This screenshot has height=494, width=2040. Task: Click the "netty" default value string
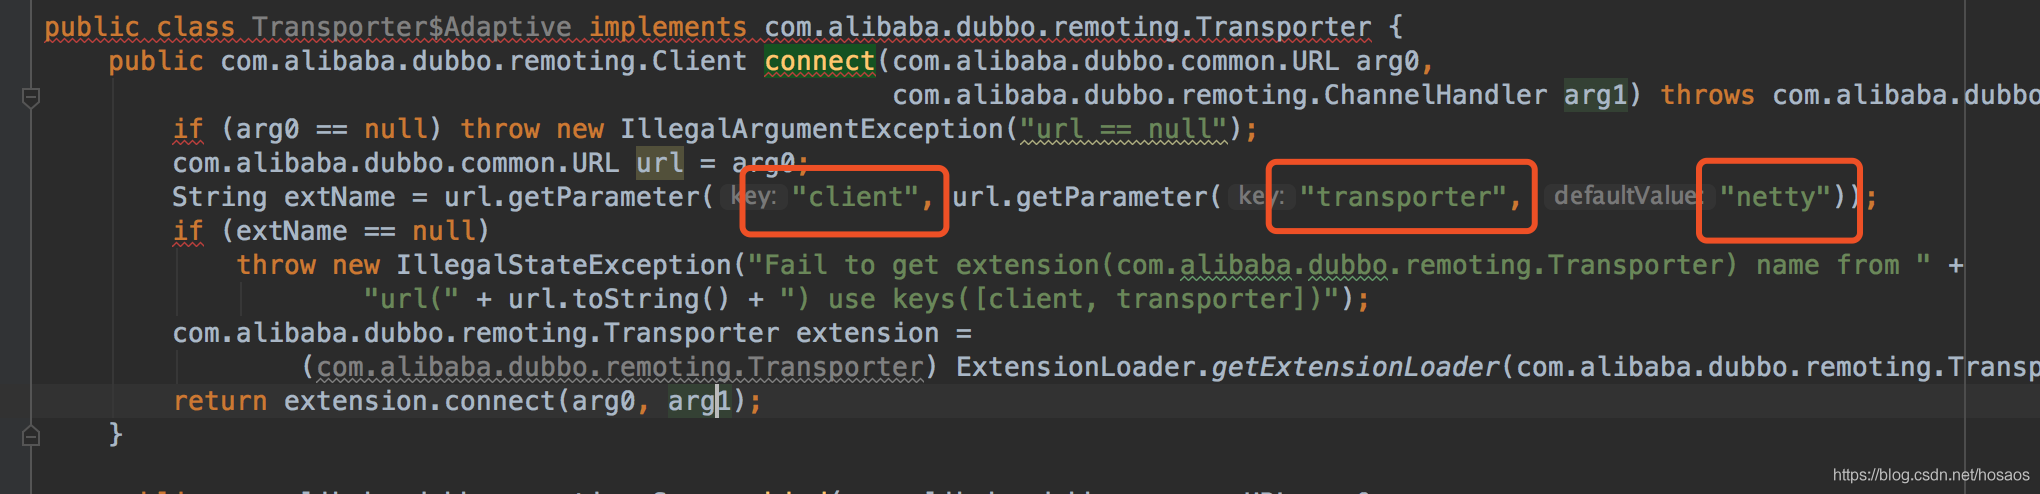pyautogui.click(x=1775, y=197)
